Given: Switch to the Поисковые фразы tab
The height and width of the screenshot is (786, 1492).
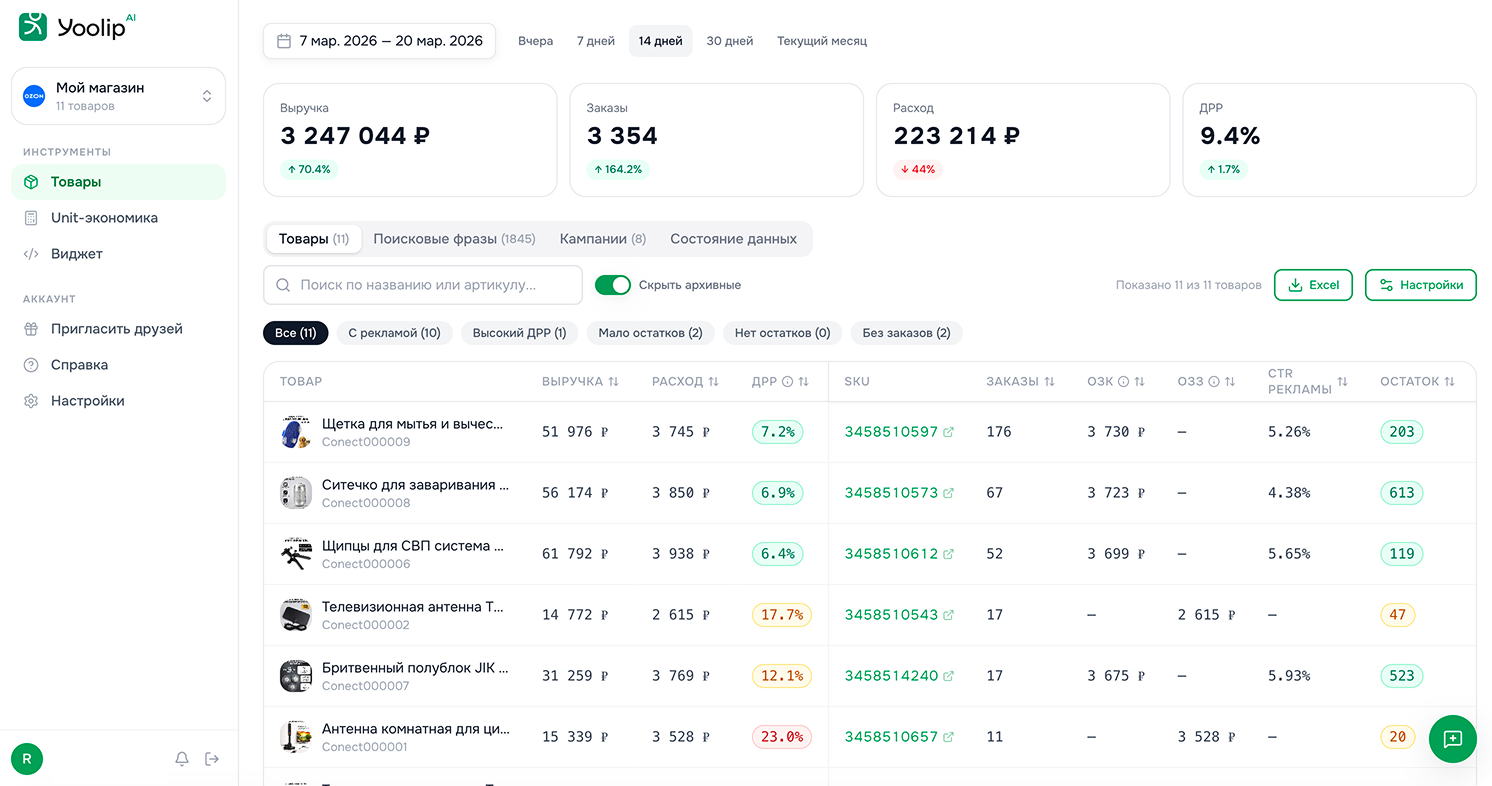Looking at the screenshot, I should 454,239.
